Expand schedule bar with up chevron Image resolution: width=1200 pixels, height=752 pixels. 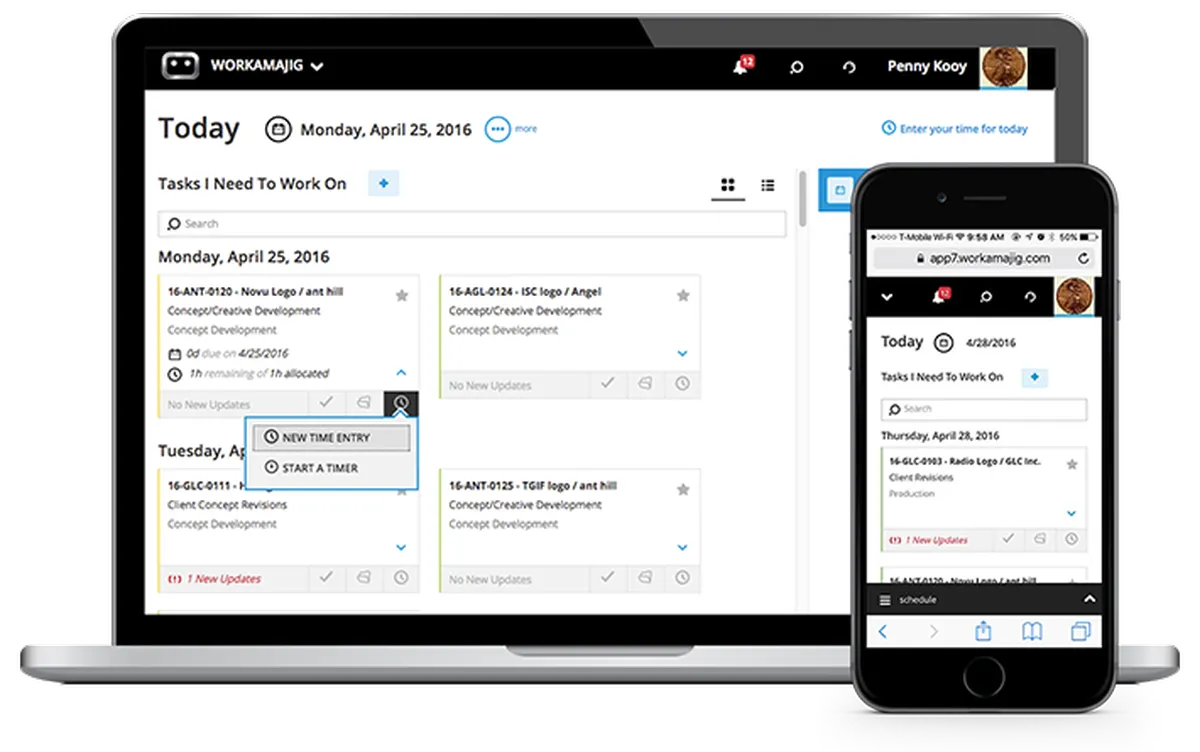point(1089,599)
